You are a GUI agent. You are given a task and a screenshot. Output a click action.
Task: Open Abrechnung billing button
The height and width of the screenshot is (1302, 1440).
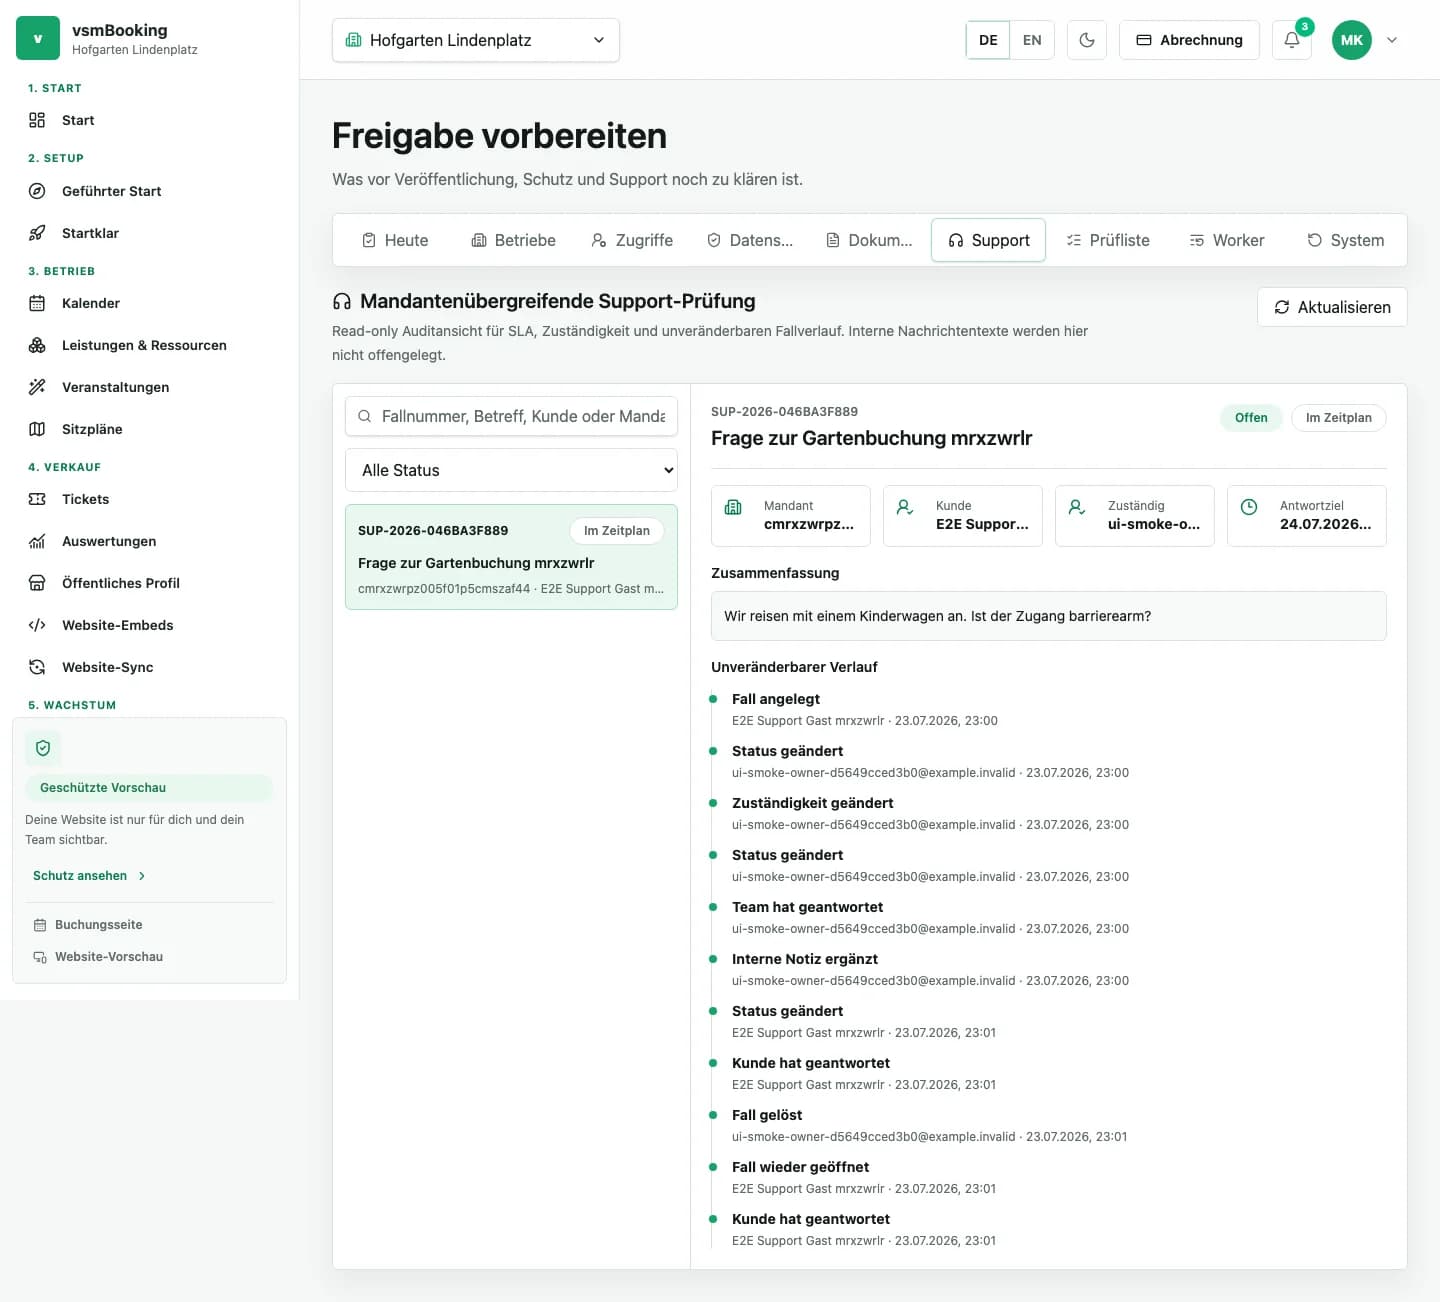pos(1189,40)
